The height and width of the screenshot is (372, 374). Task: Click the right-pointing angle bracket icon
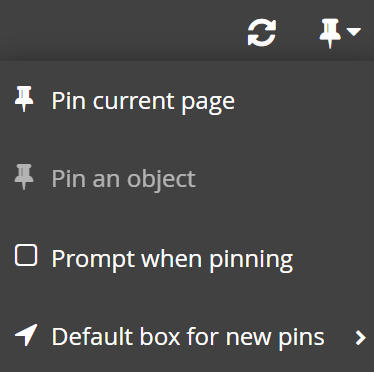click(360, 337)
